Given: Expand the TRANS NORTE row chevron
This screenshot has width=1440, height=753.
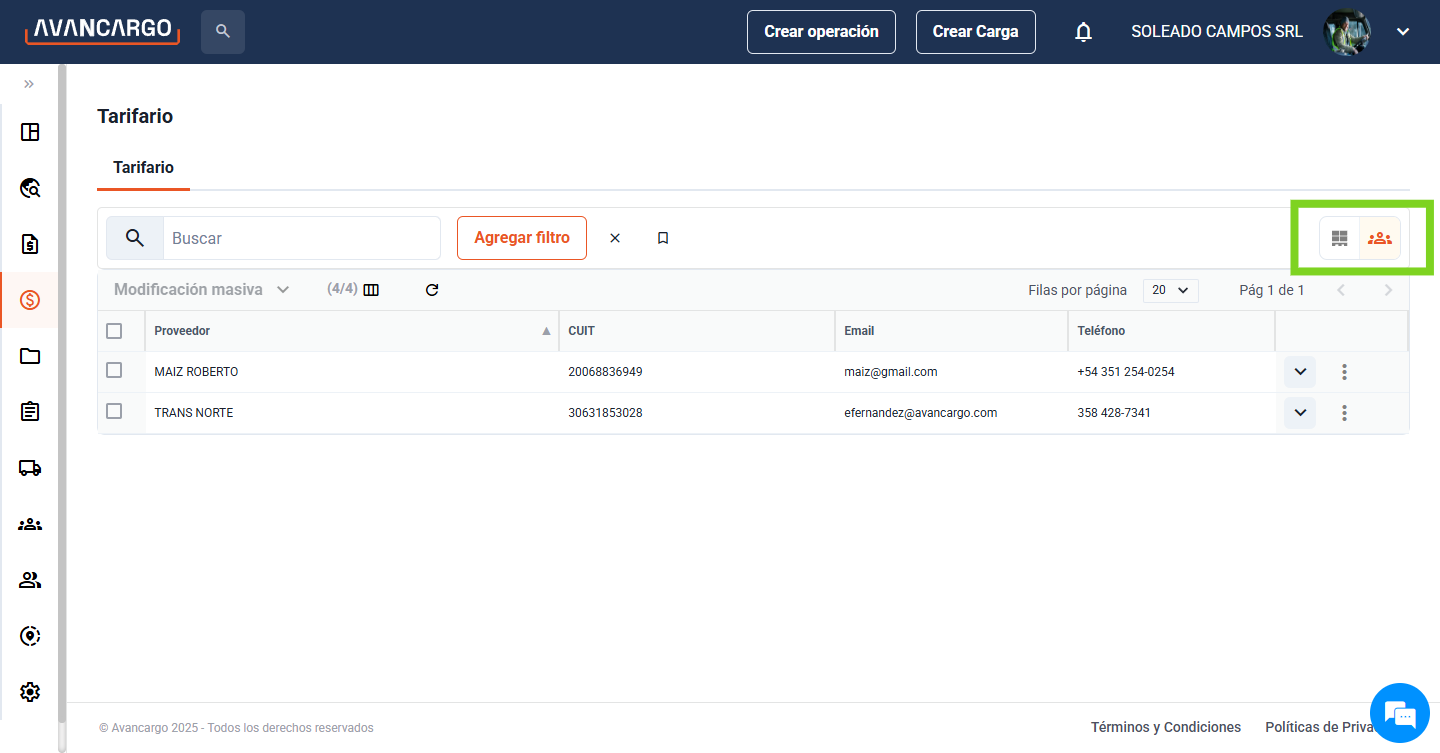Looking at the screenshot, I should (1299, 413).
